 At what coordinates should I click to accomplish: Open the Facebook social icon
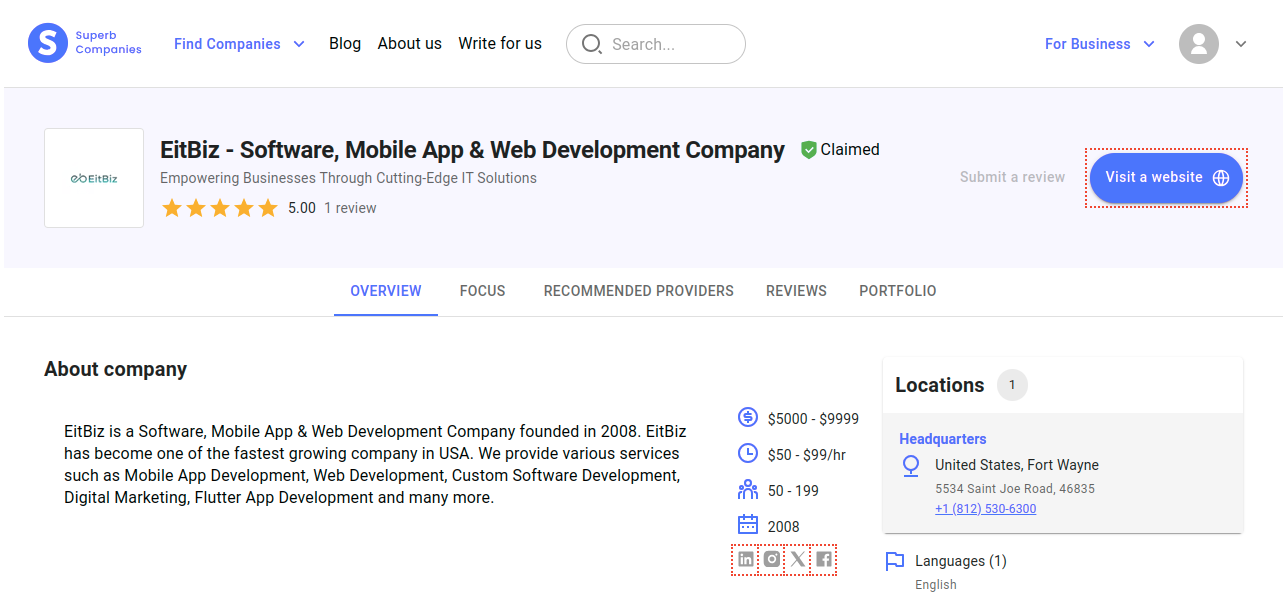[x=823, y=560]
